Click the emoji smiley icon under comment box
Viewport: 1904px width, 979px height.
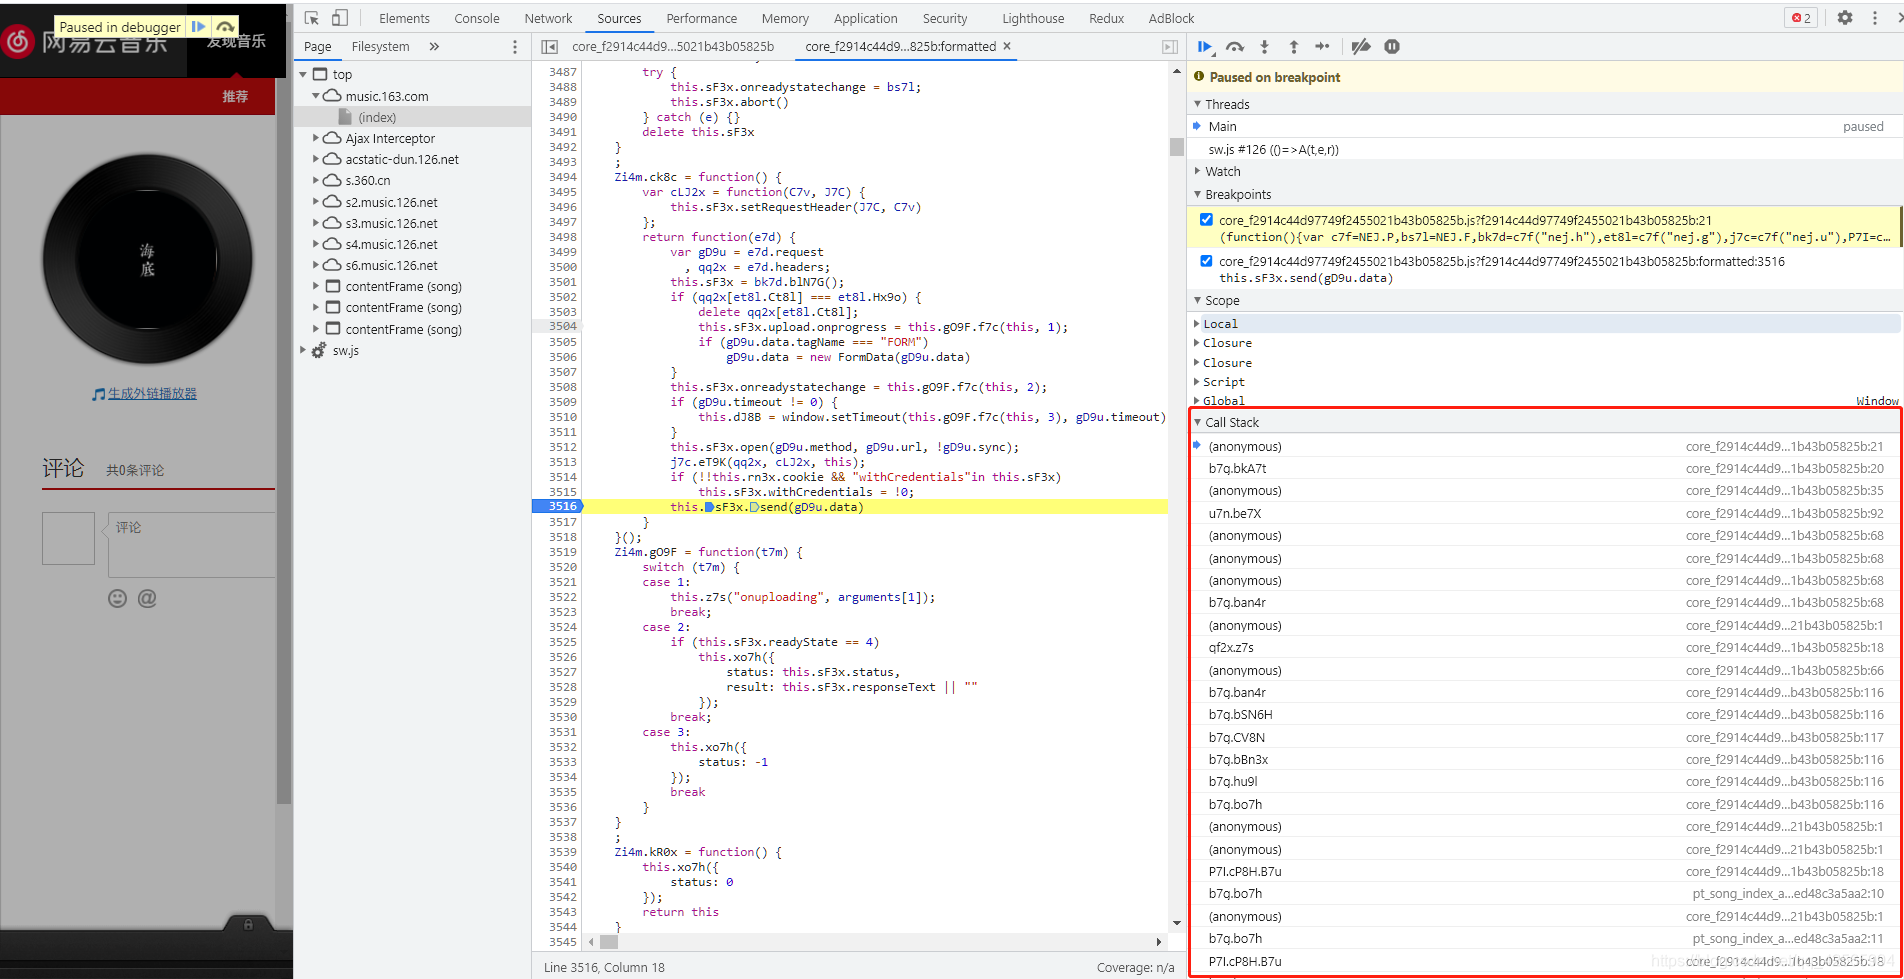click(118, 598)
